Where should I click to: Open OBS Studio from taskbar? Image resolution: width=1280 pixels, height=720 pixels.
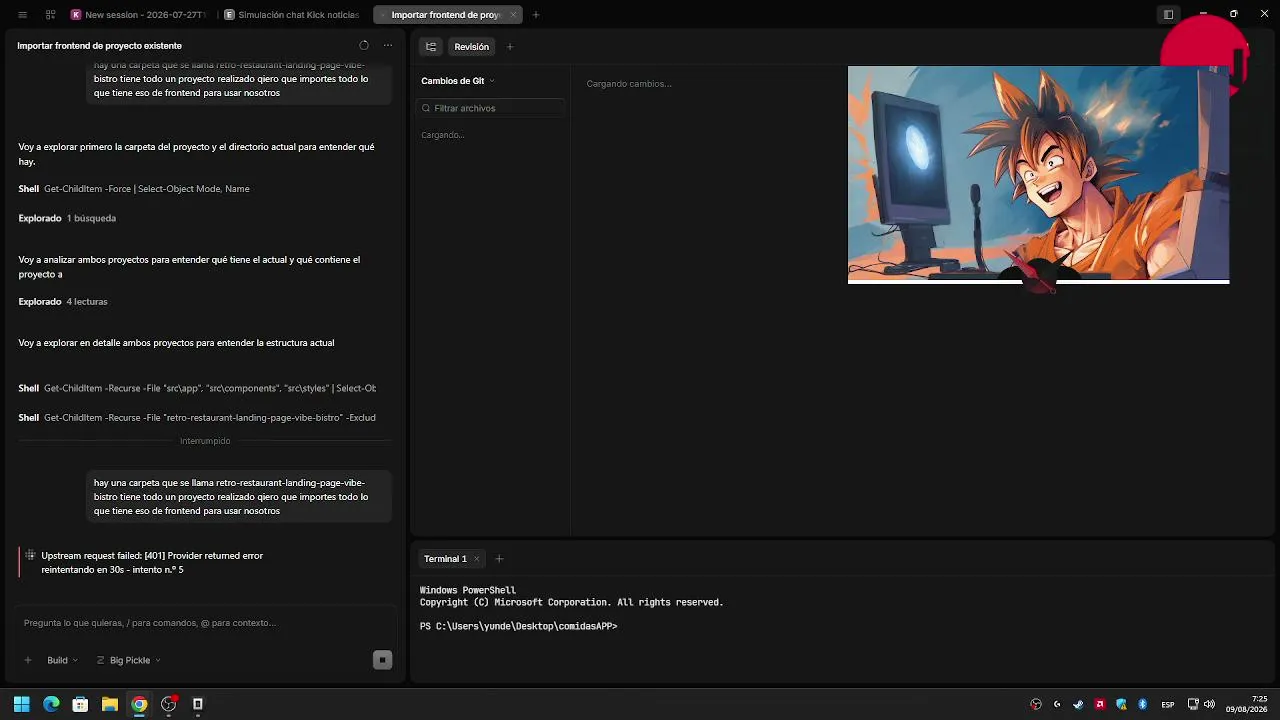coord(168,704)
